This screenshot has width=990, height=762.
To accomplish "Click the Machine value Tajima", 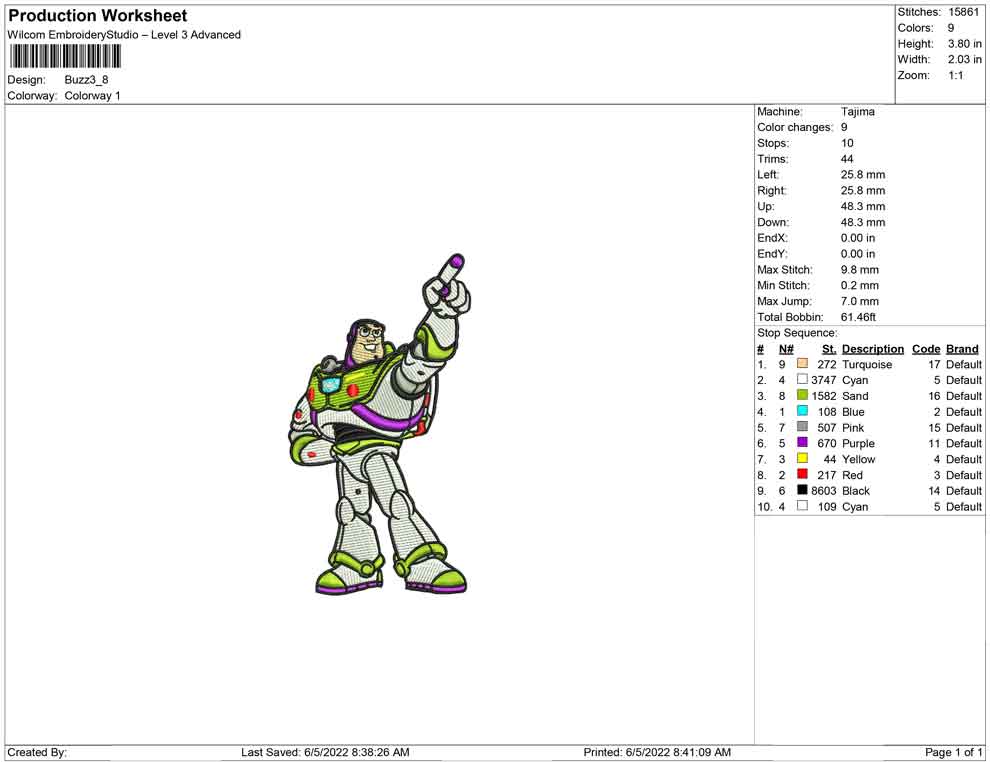I will point(857,112).
